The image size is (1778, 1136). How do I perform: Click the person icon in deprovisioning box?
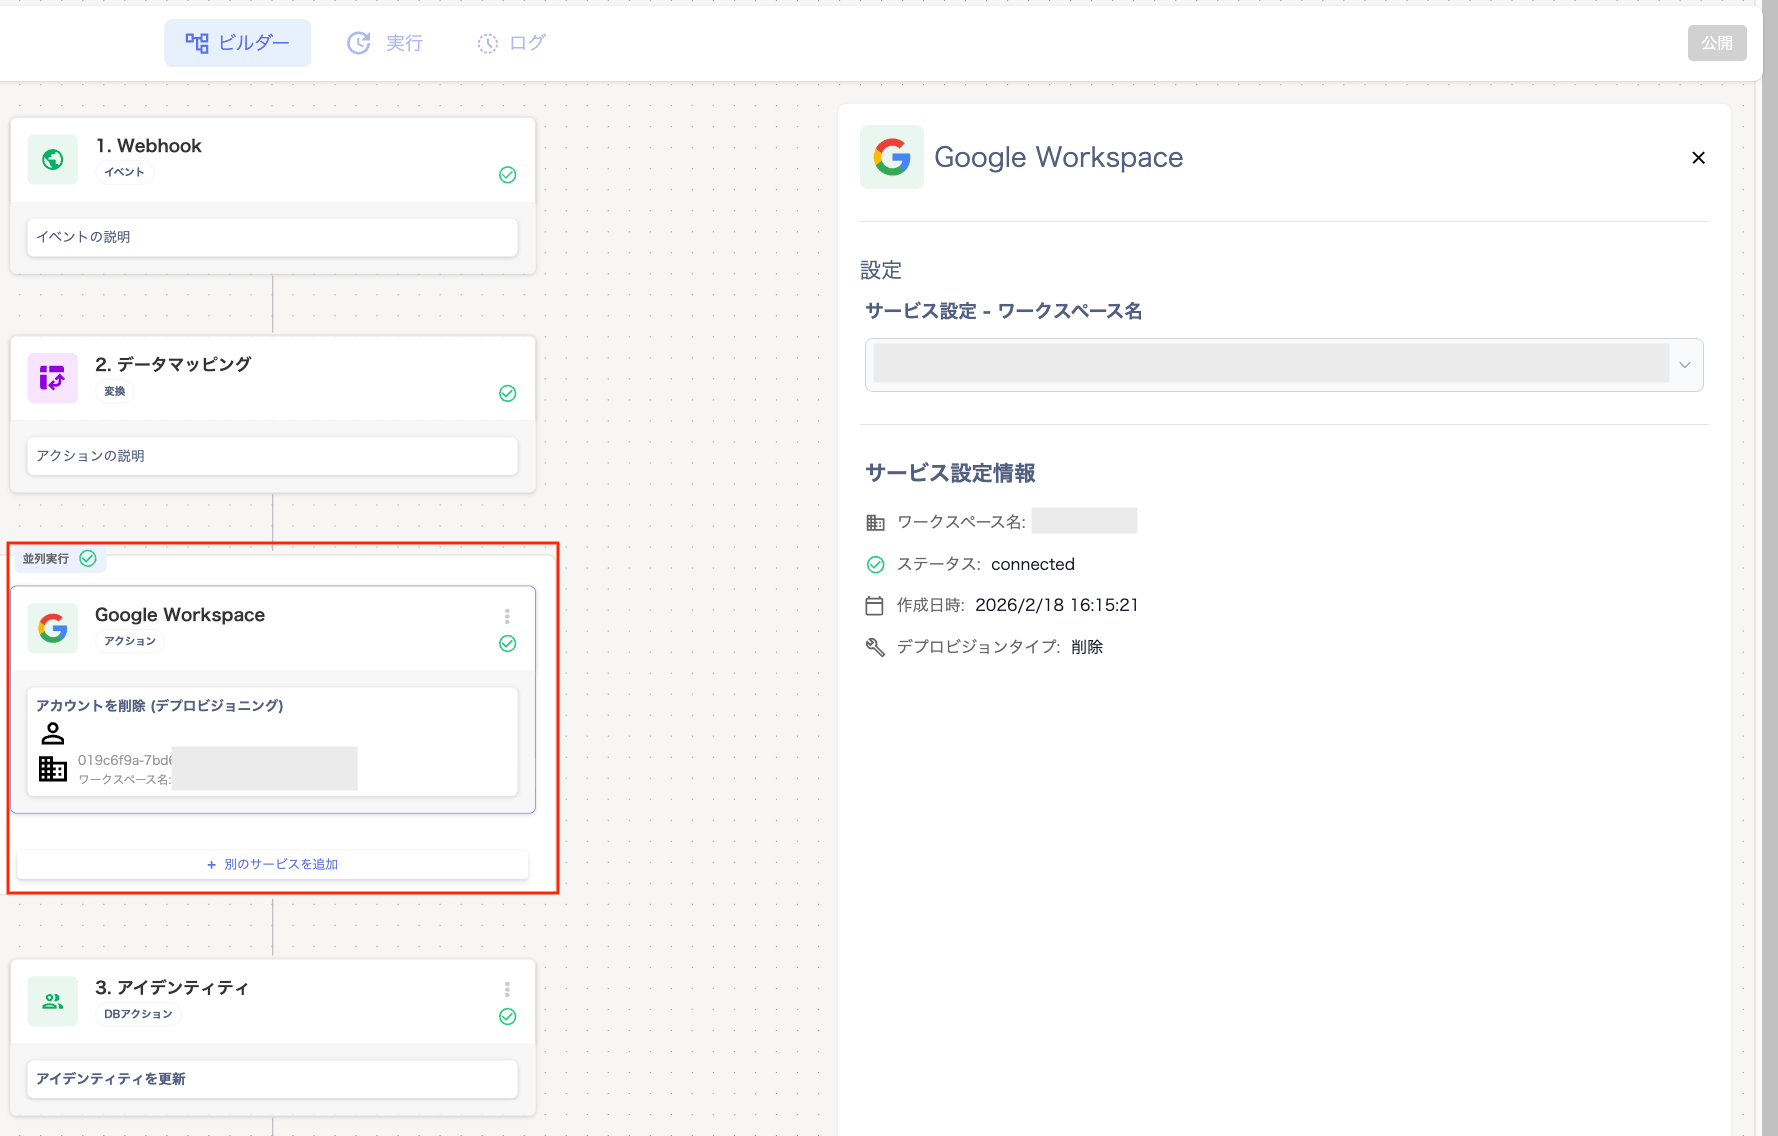click(x=53, y=734)
